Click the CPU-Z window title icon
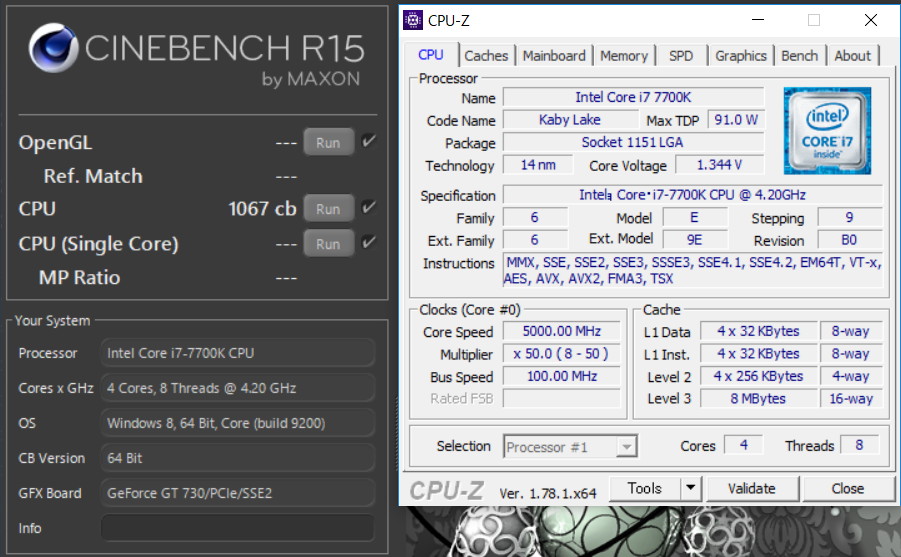The image size is (901, 557). tap(413, 20)
